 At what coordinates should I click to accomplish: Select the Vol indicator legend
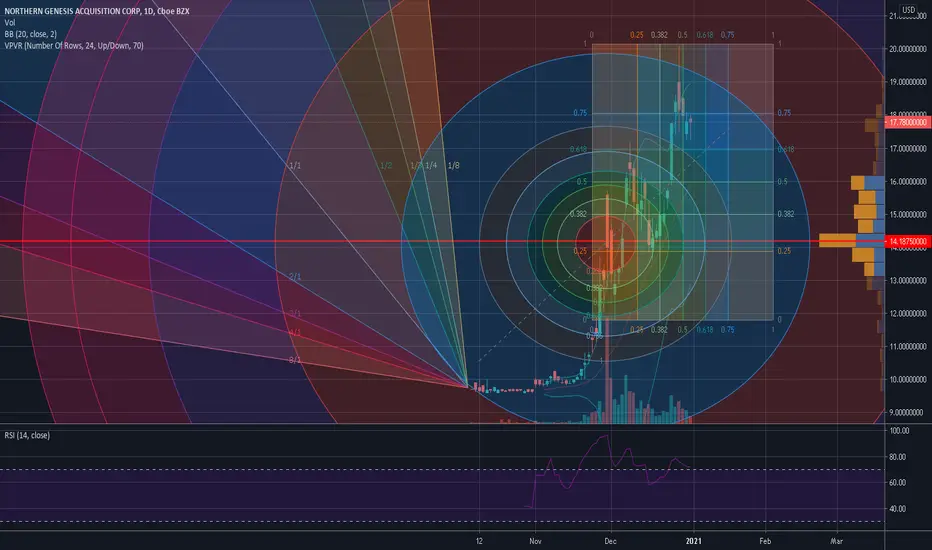(x=10, y=23)
